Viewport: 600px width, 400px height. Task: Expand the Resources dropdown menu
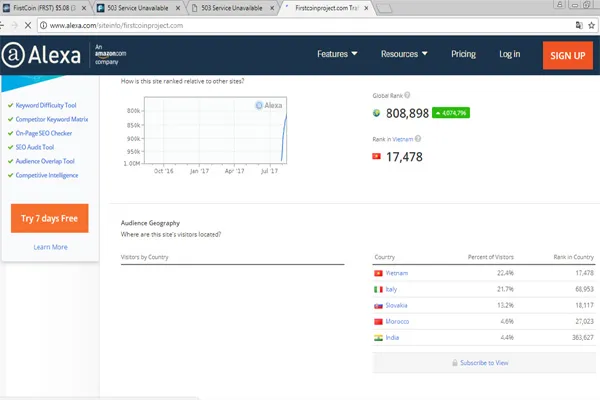coord(404,54)
